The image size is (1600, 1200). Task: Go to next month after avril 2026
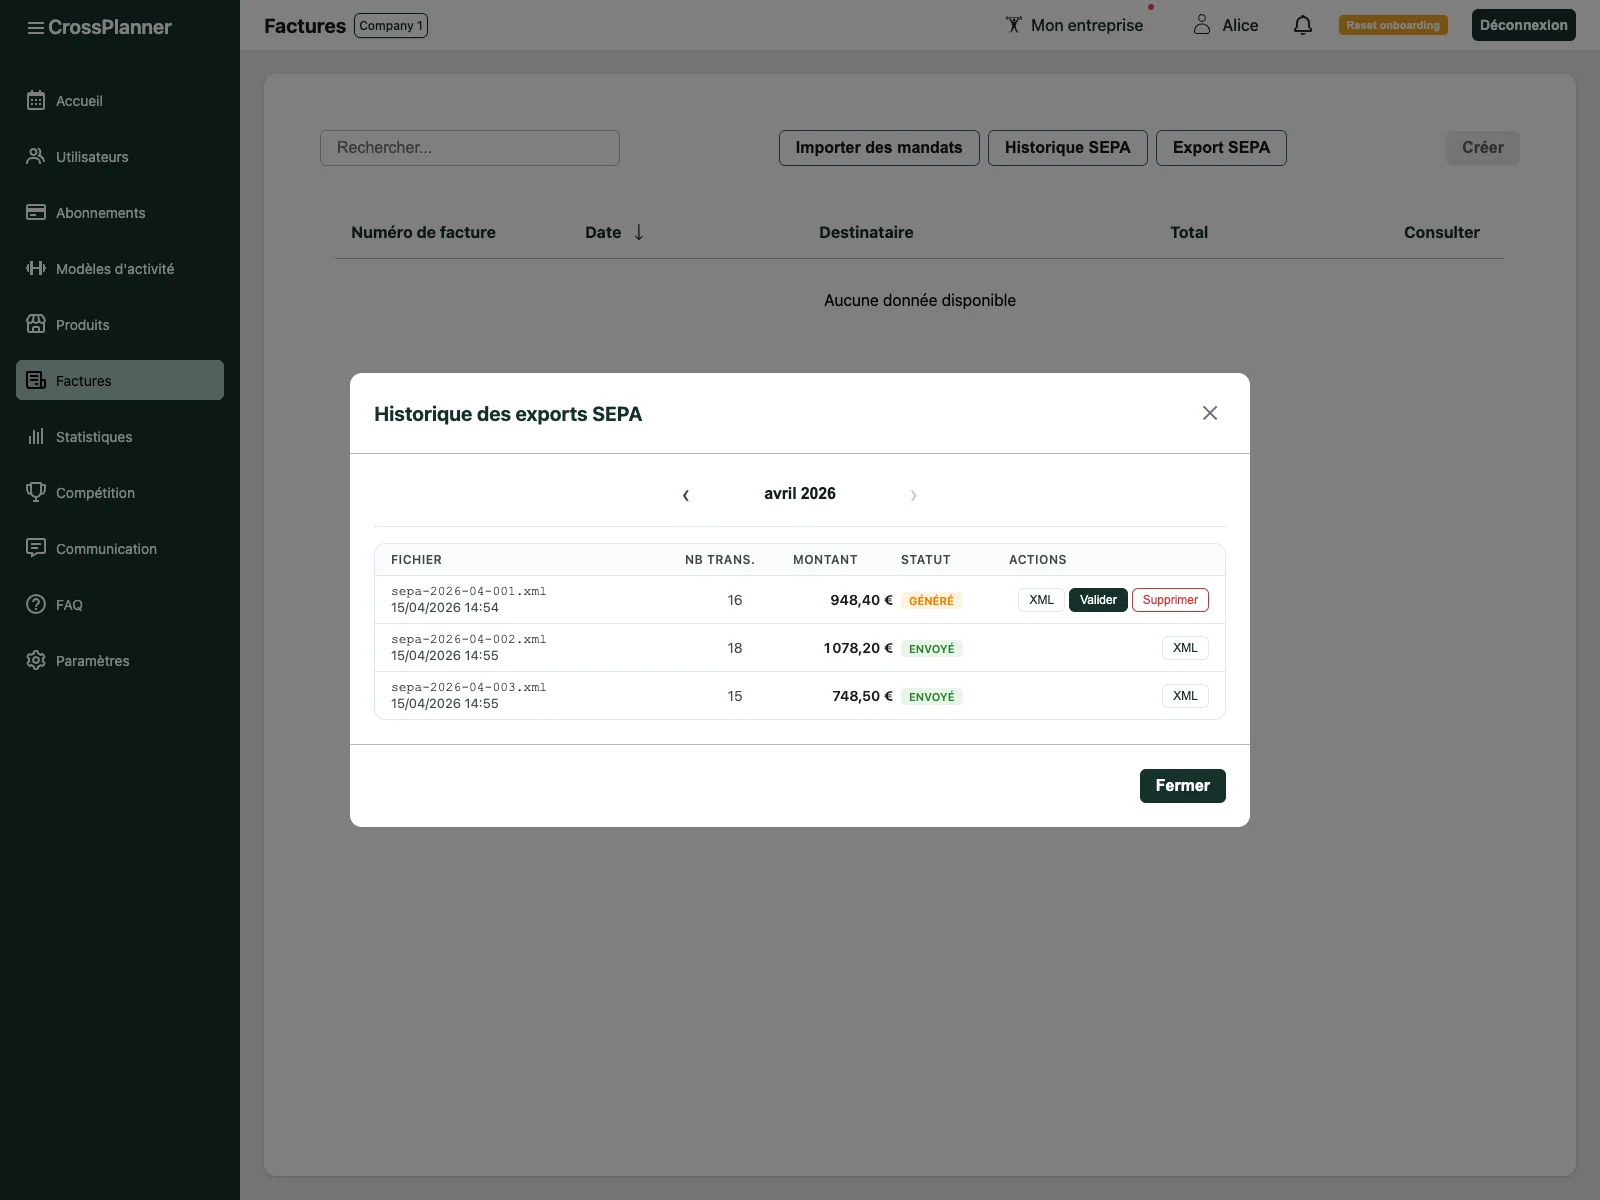click(913, 495)
